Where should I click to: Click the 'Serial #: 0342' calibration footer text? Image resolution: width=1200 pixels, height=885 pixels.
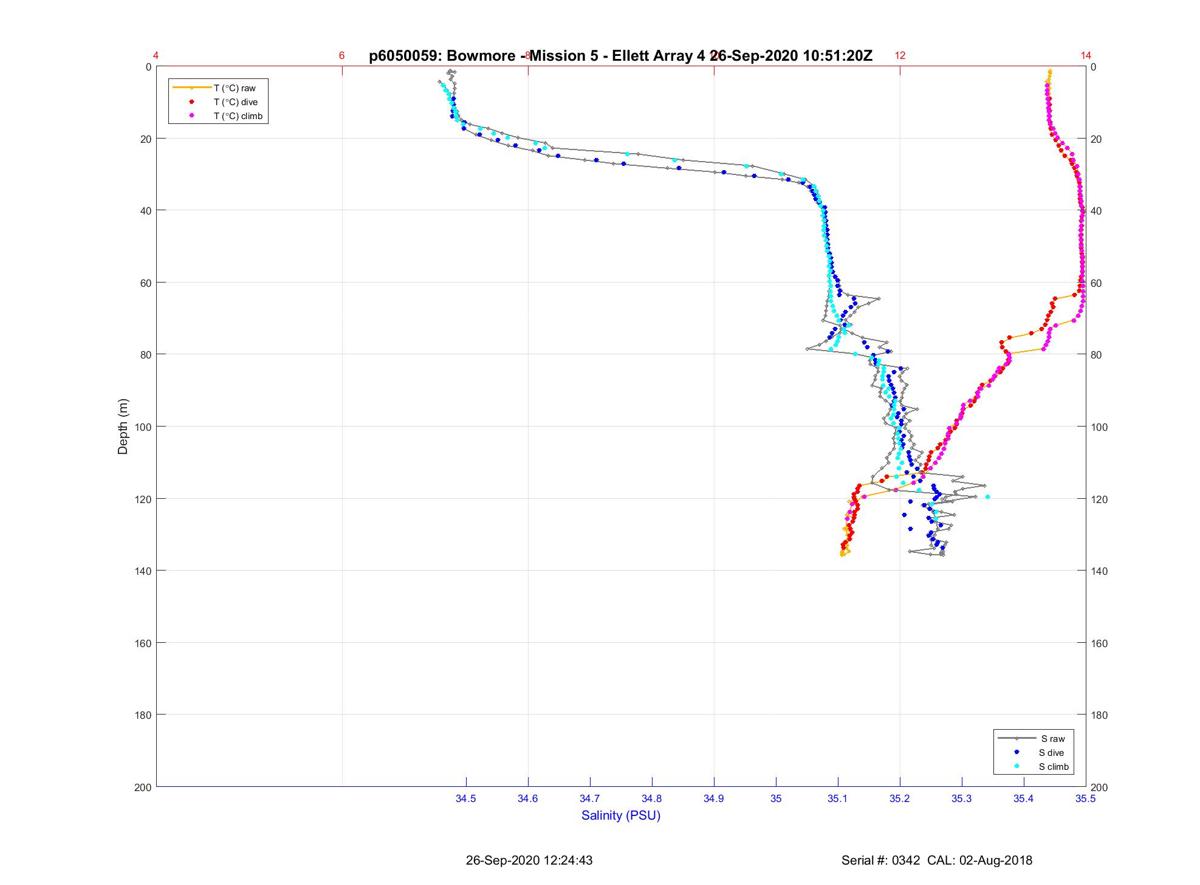pos(938,860)
